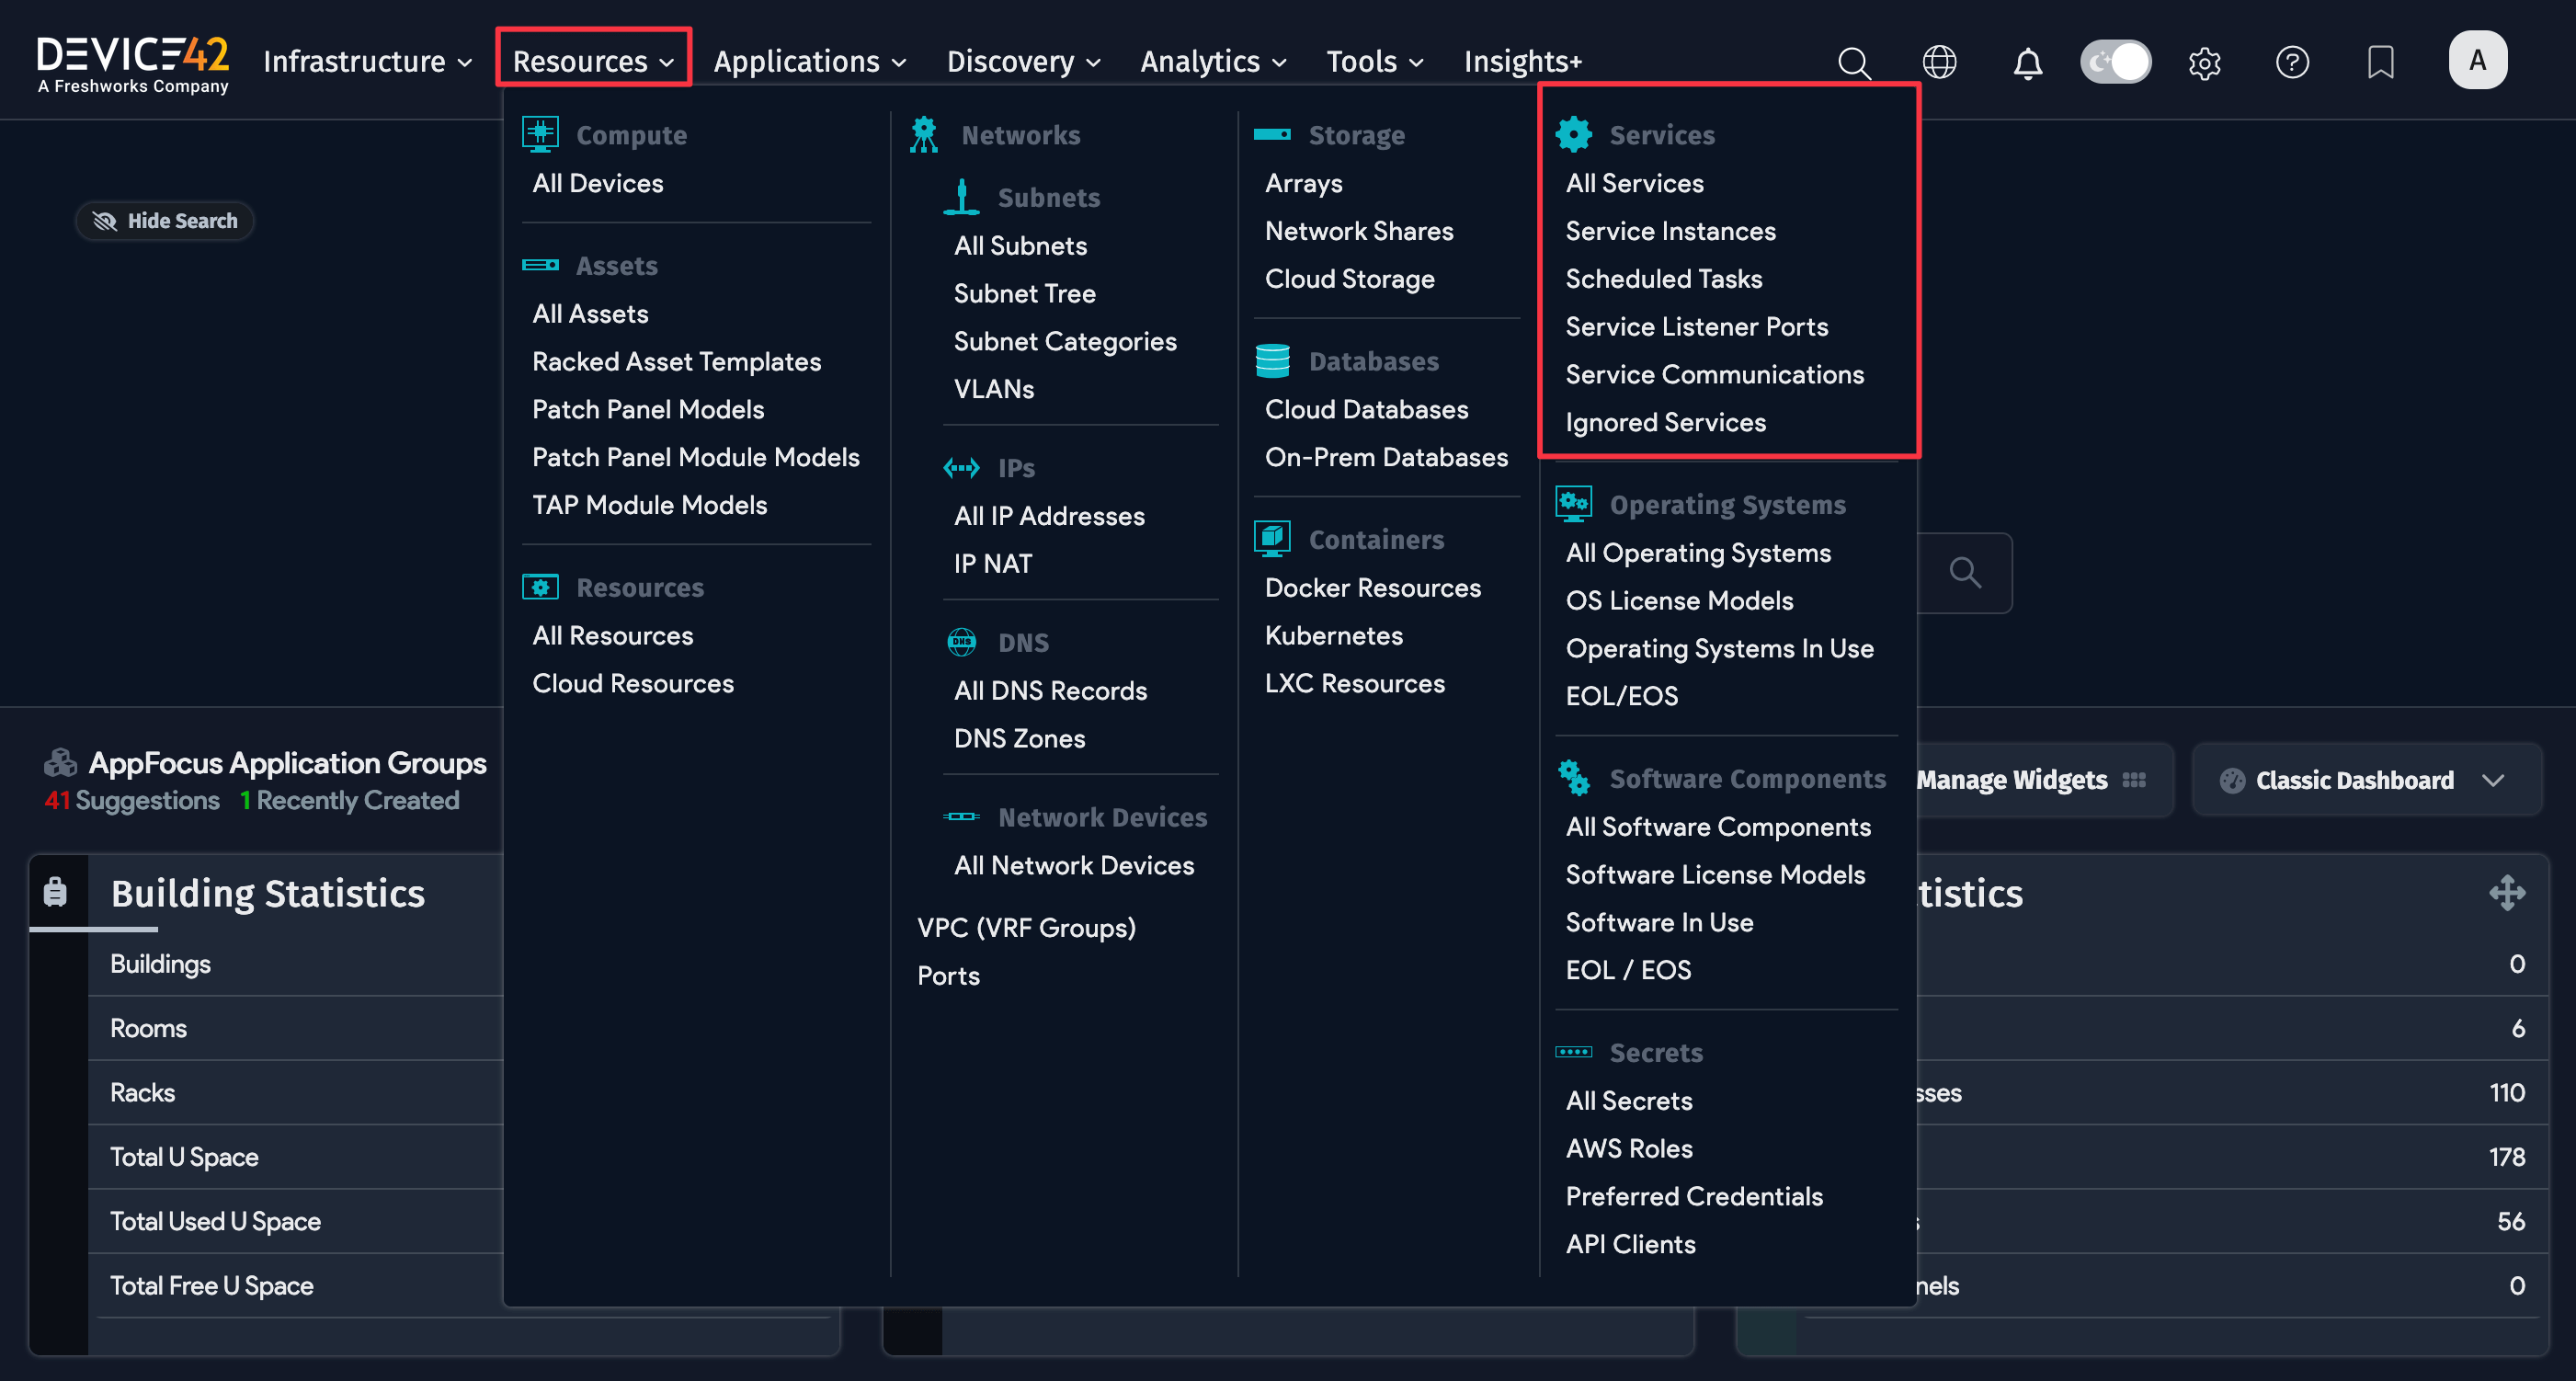Click the search box magnifier button
Image resolution: width=2576 pixels, height=1381 pixels.
click(1965, 572)
